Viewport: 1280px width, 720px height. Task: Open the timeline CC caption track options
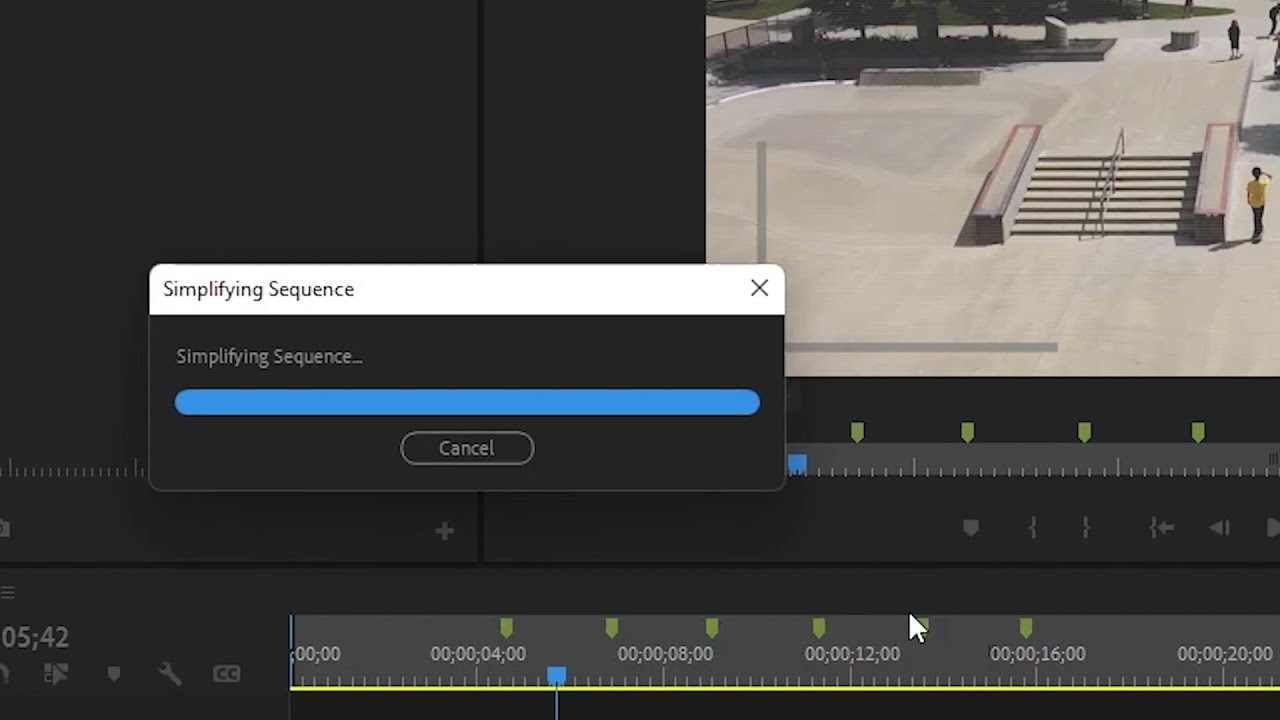[x=227, y=675]
